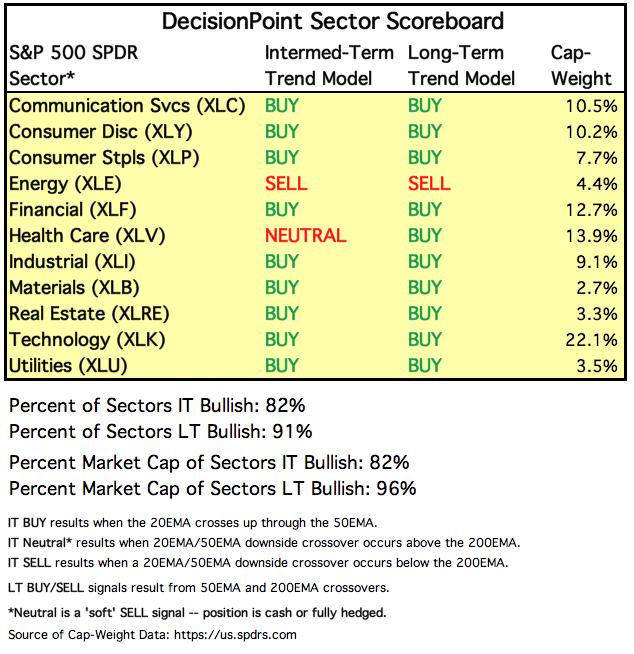Select the Consumer Stpls (XLP) row label

coord(104,158)
